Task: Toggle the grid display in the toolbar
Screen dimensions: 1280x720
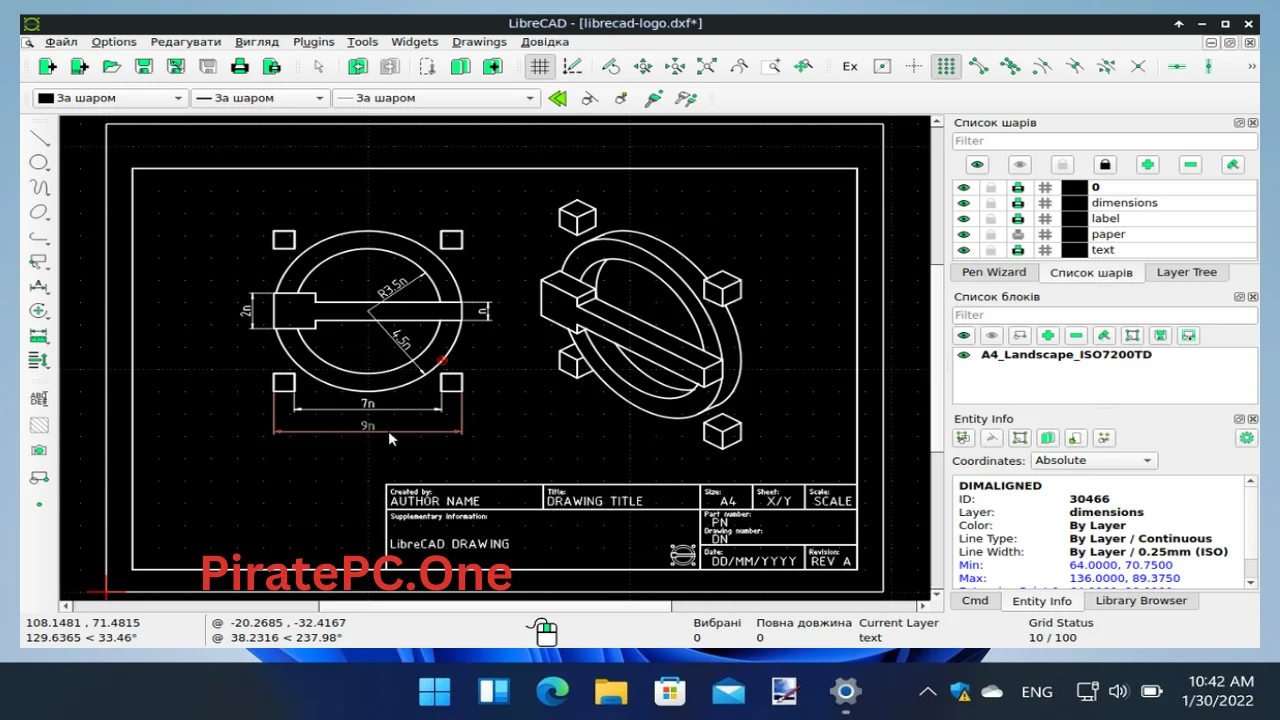Action: coord(539,66)
